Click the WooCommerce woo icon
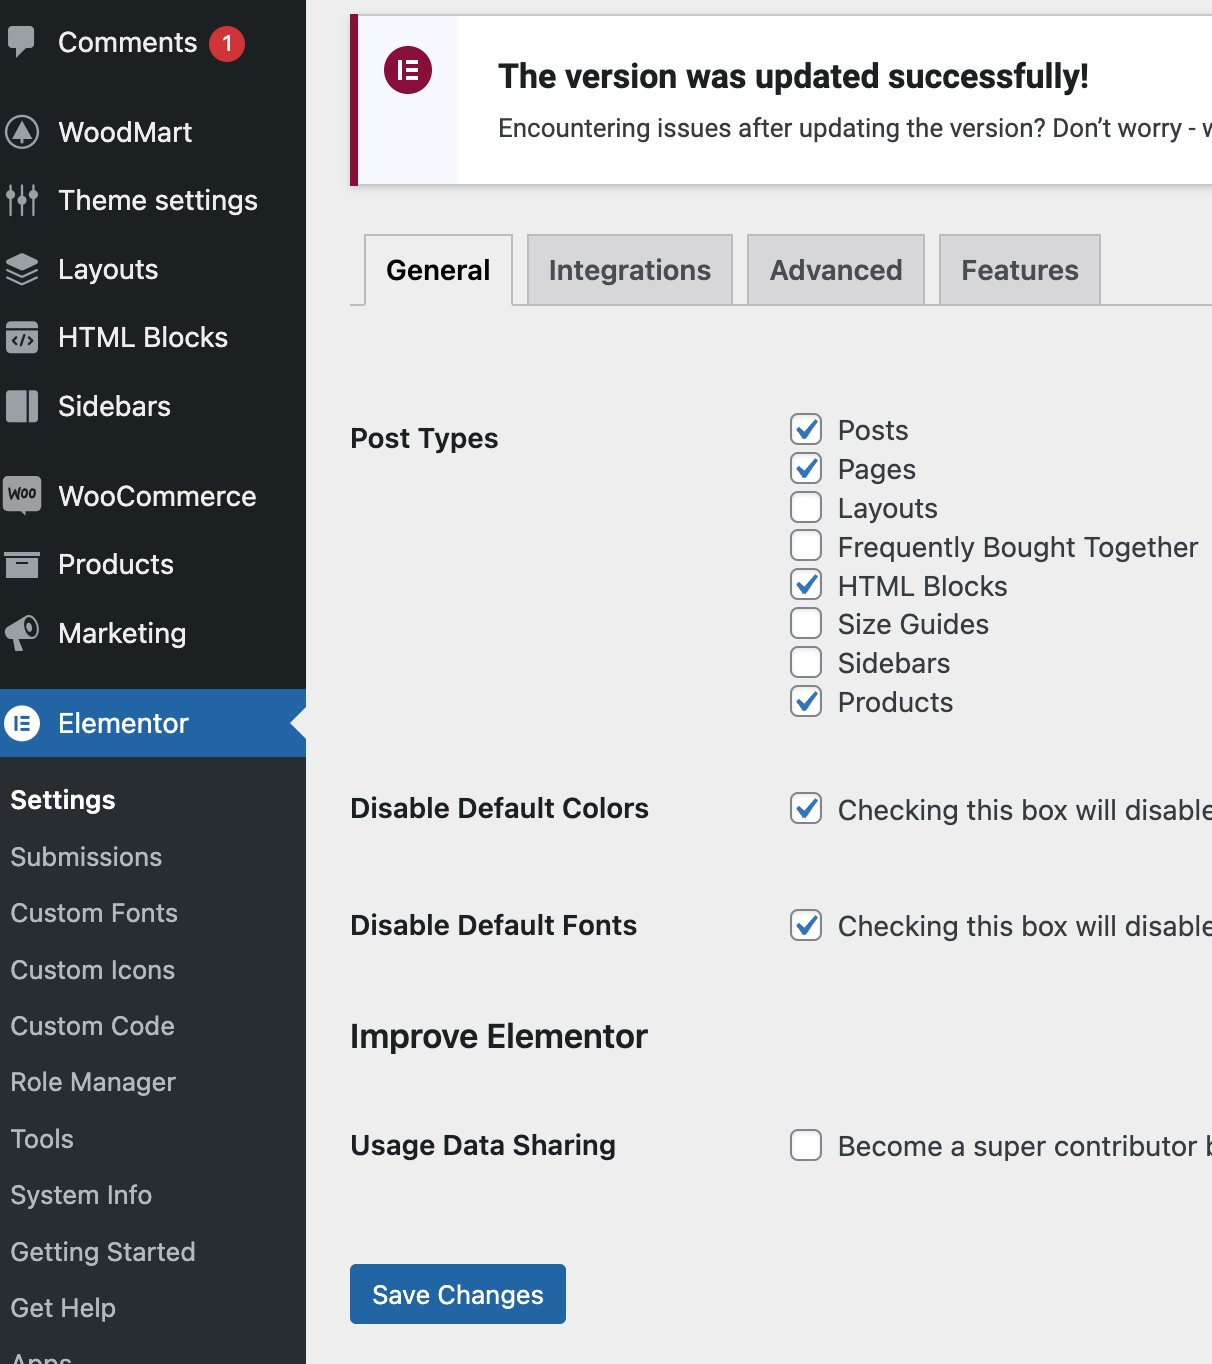Viewport: 1212px width, 1364px height. pyautogui.click(x=22, y=495)
